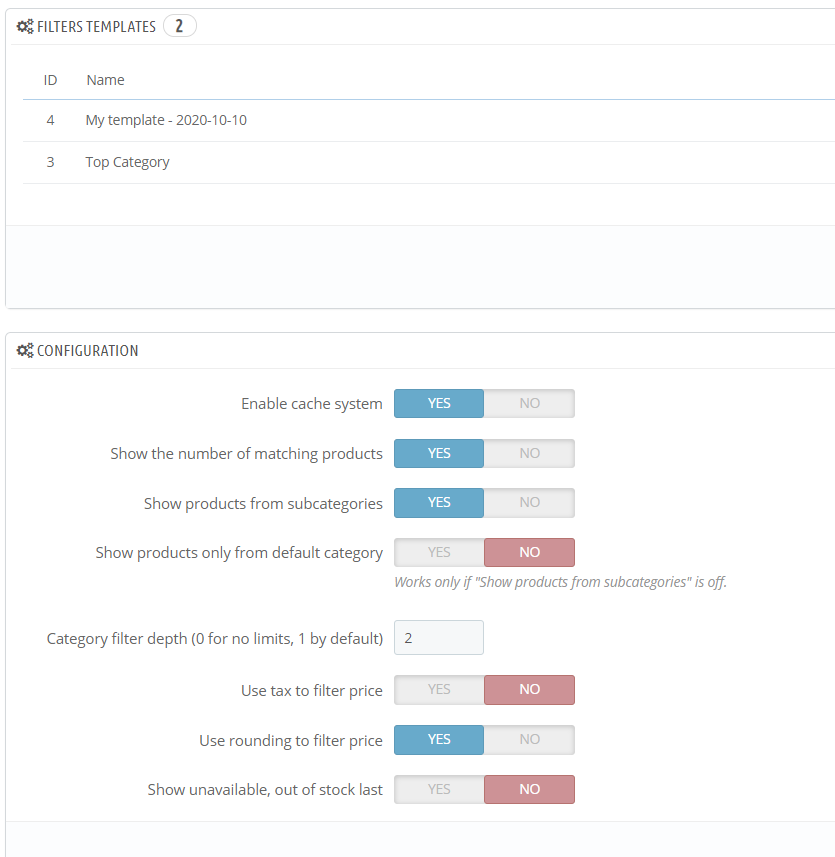Enable Use tax to filter price
835x857 pixels.
click(439, 689)
